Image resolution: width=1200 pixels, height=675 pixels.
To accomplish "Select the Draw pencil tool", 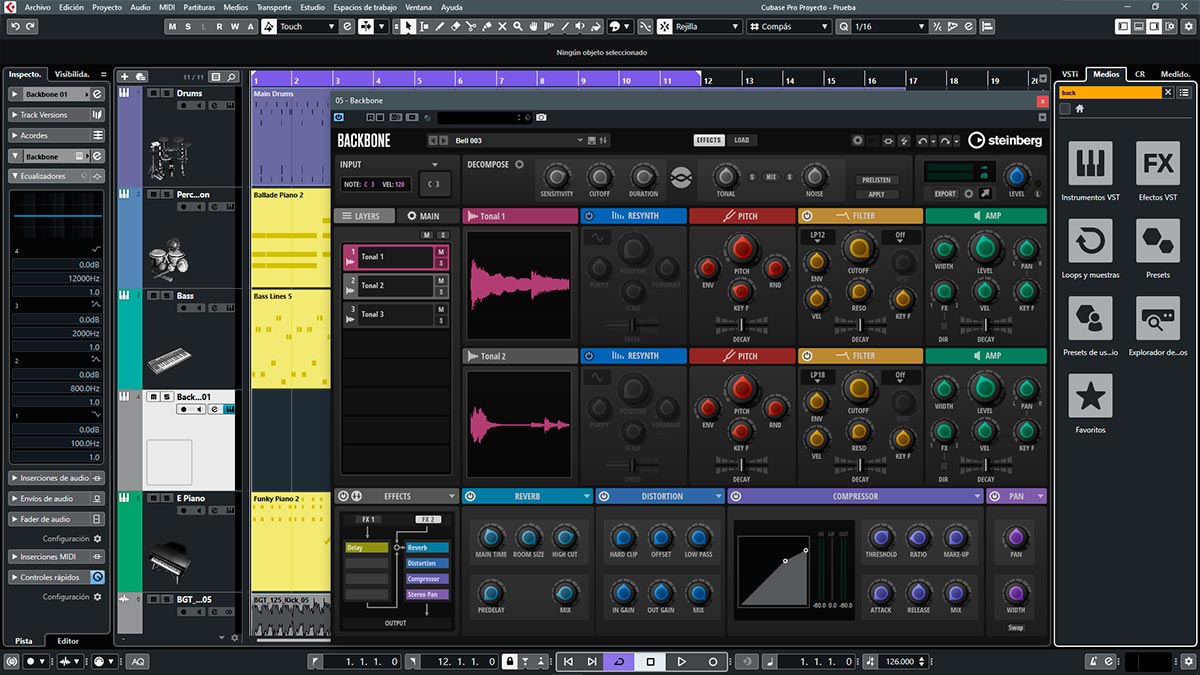I will click(440, 27).
